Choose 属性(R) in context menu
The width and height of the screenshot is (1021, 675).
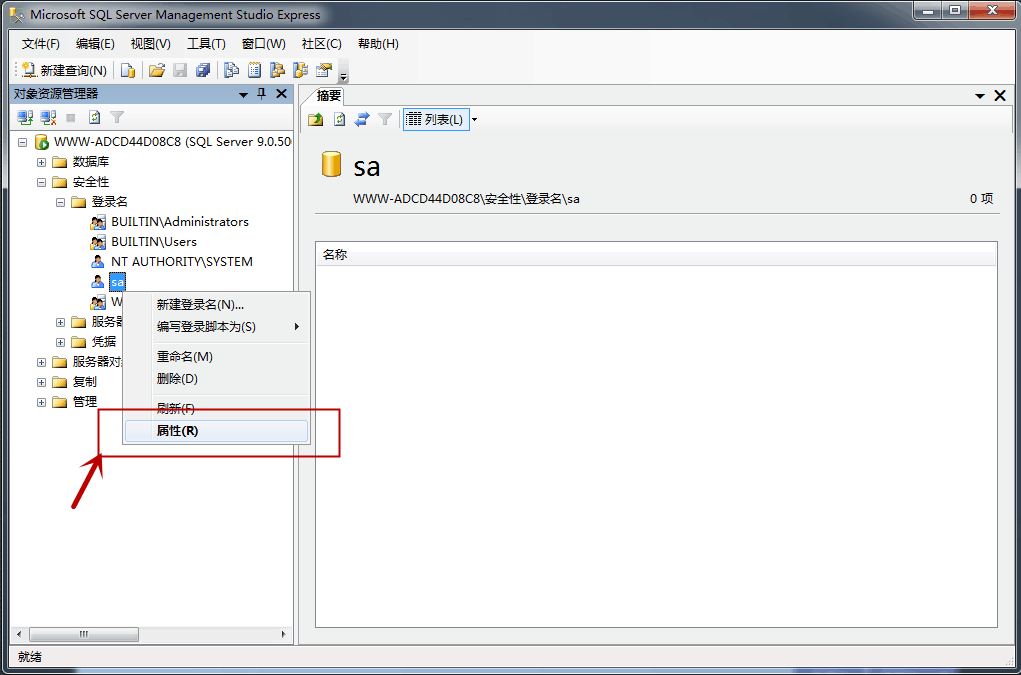pyautogui.click(x=216, y=431)
